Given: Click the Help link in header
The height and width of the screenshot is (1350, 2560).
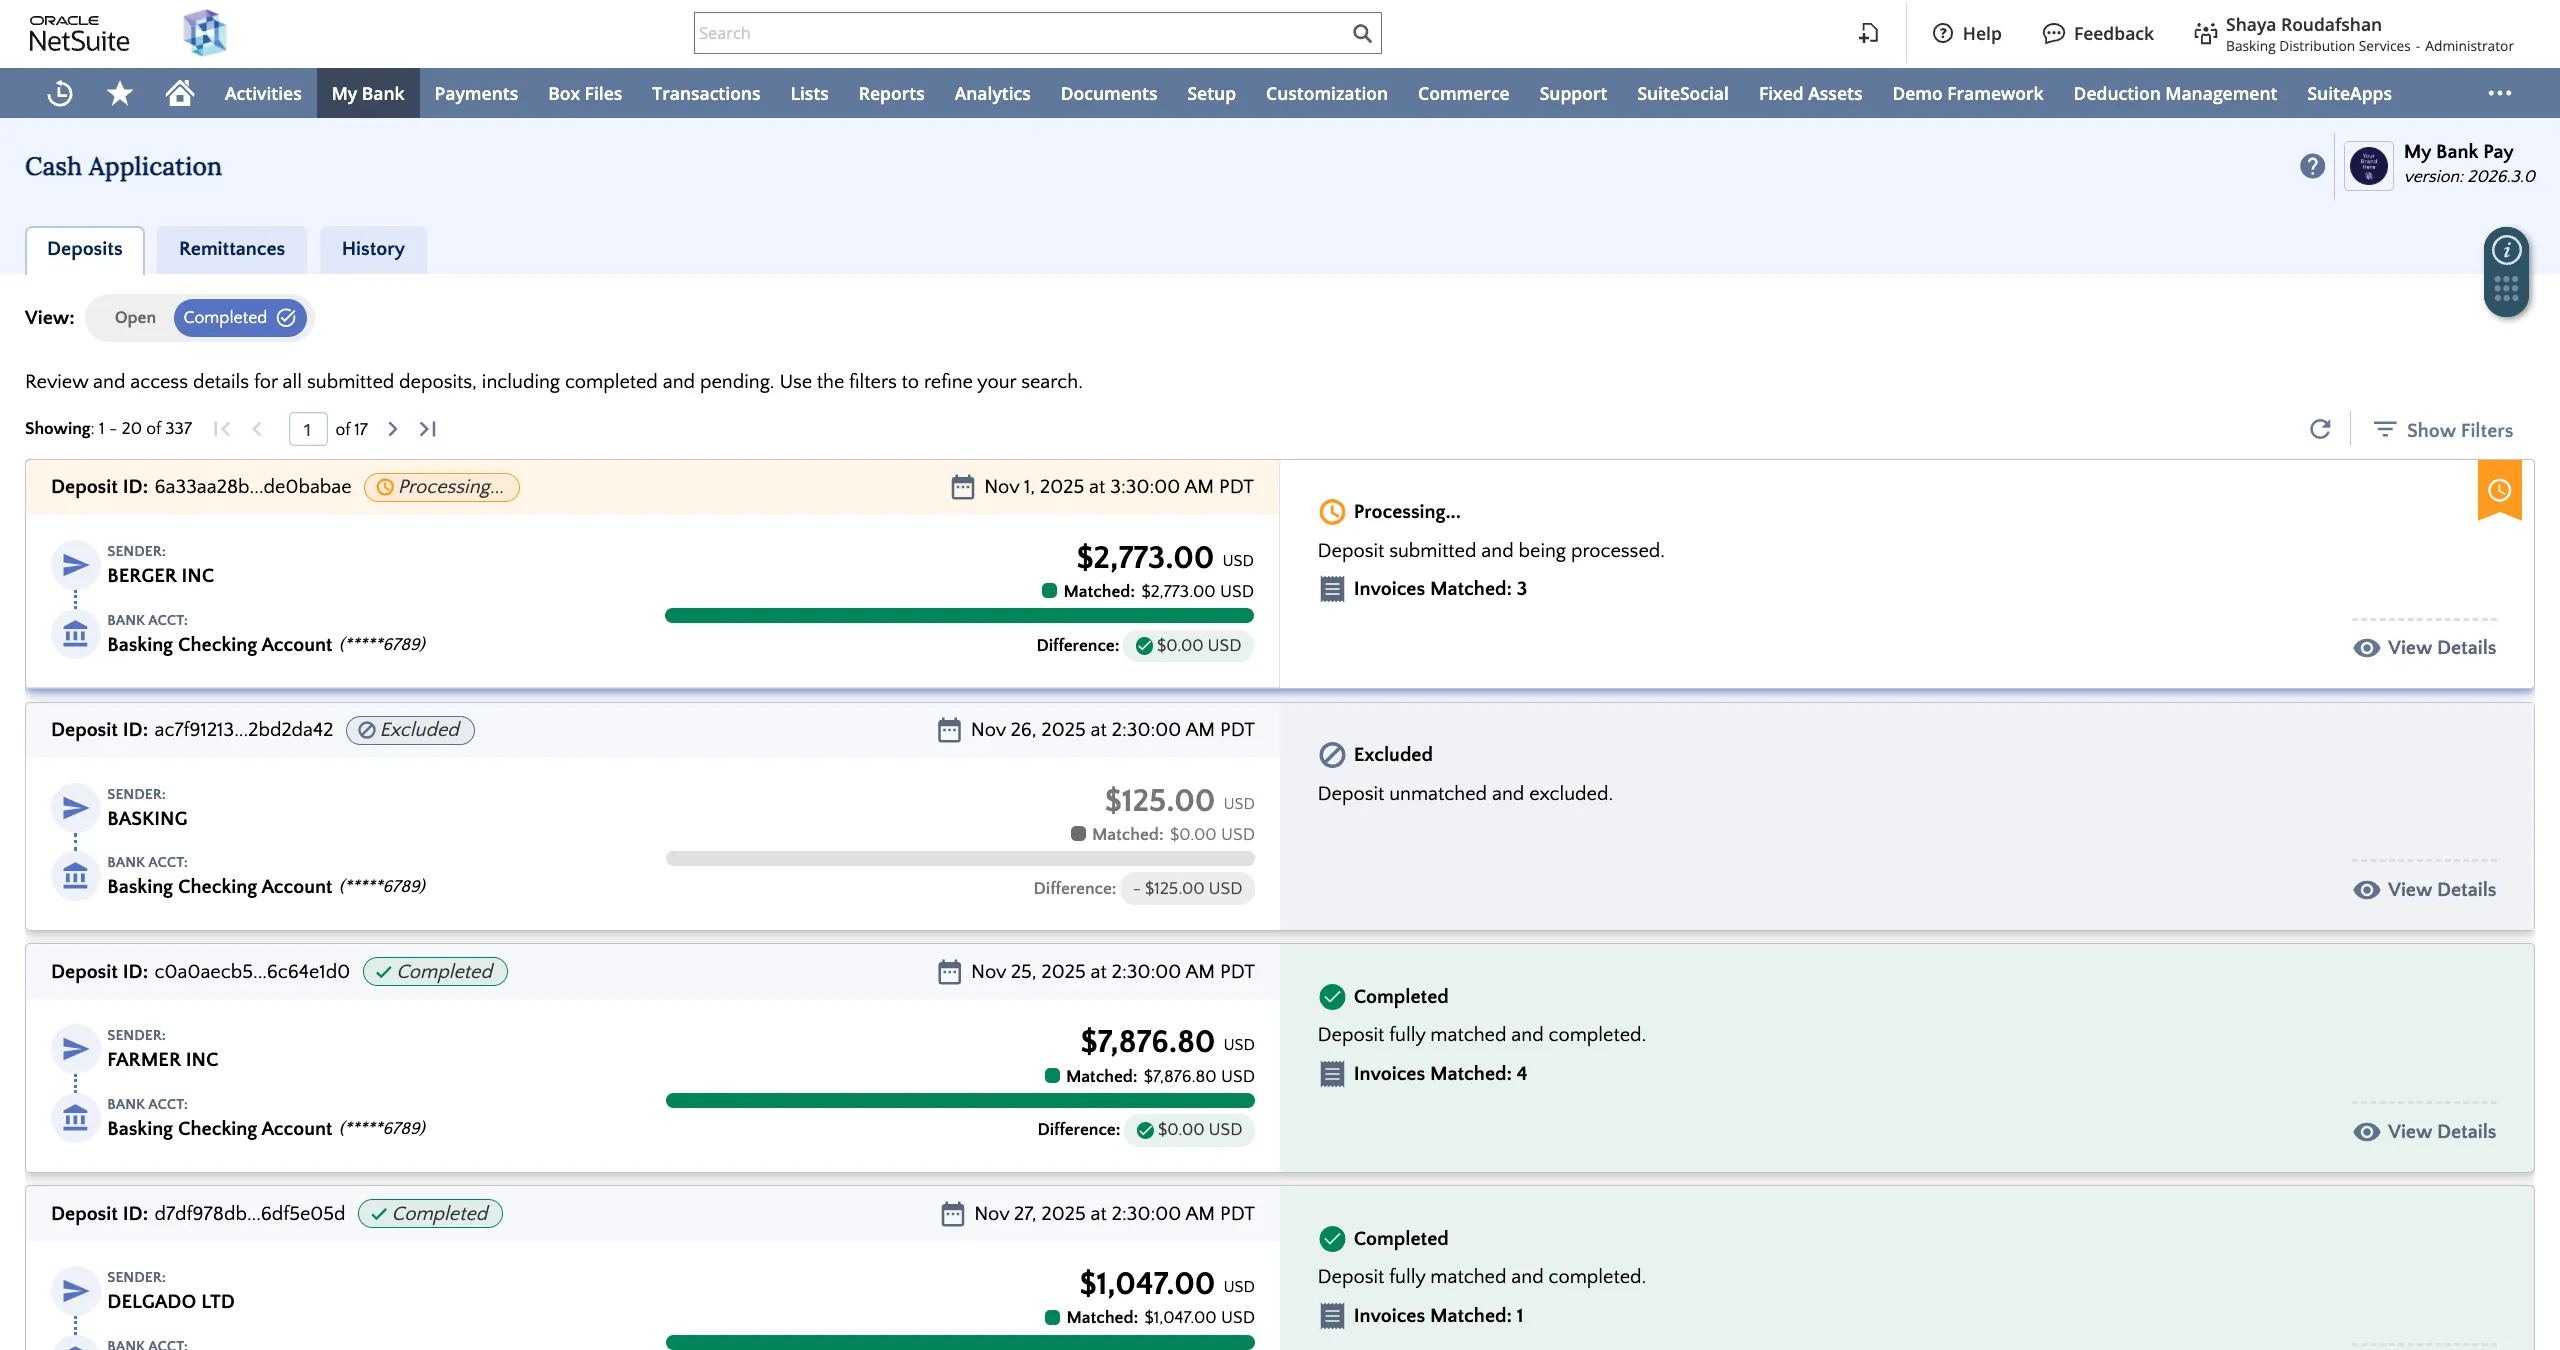Looking at the screenshot, I should click(x=1981, y=33).
